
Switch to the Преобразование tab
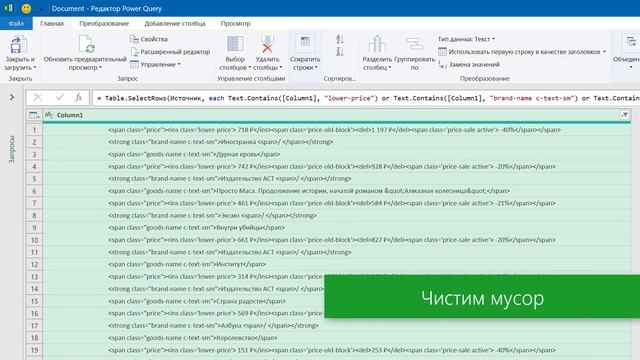[x=104, y=23]
